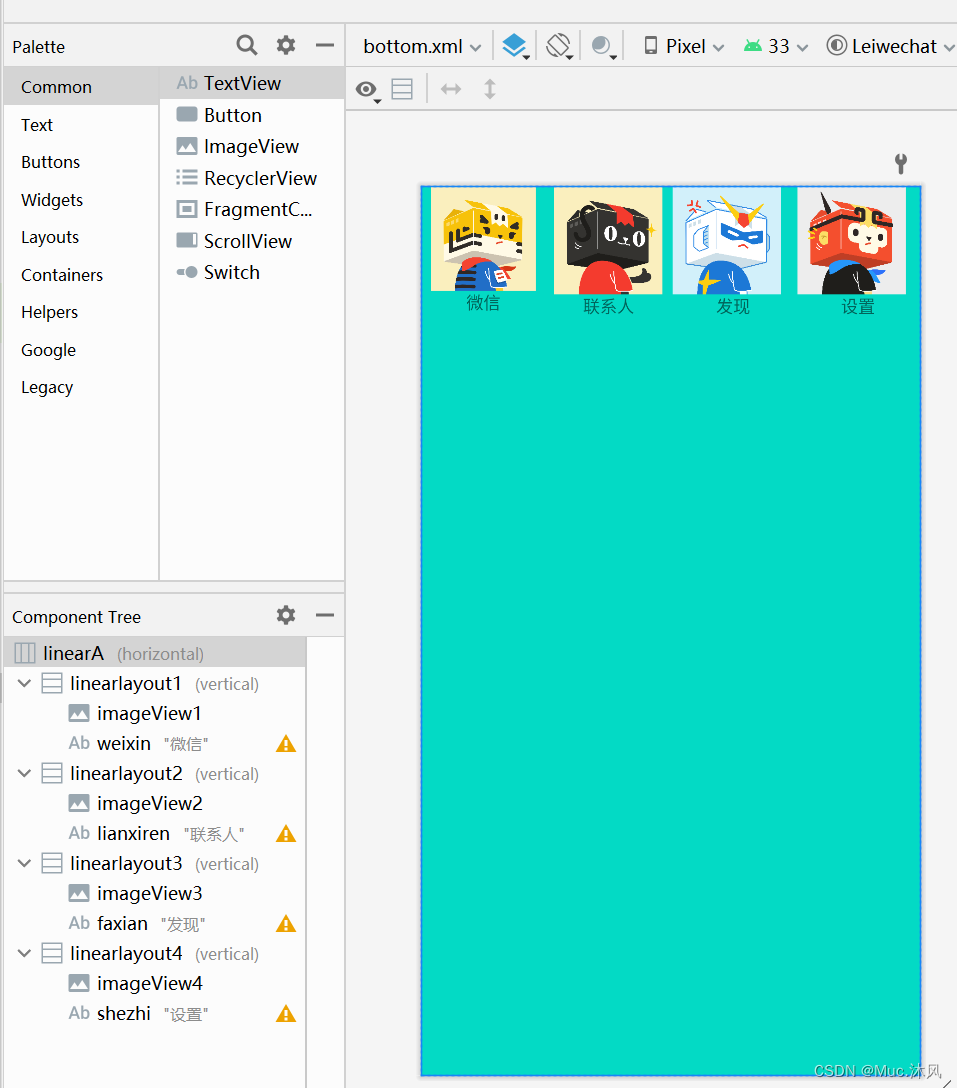This screenshot has height=1088, width=957.
Task: Select weixin TextView in Component Tree
Action: [155, 744]
